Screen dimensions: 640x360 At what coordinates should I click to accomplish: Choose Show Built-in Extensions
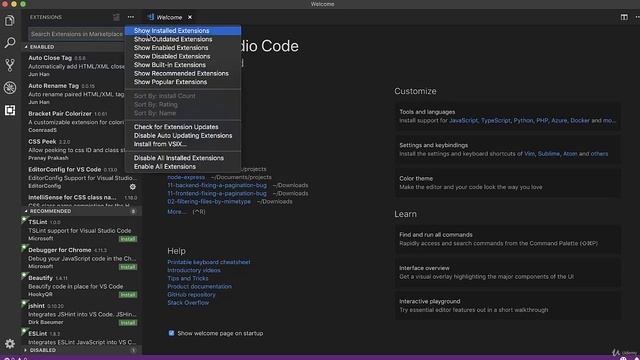click(x=183, y=65)
